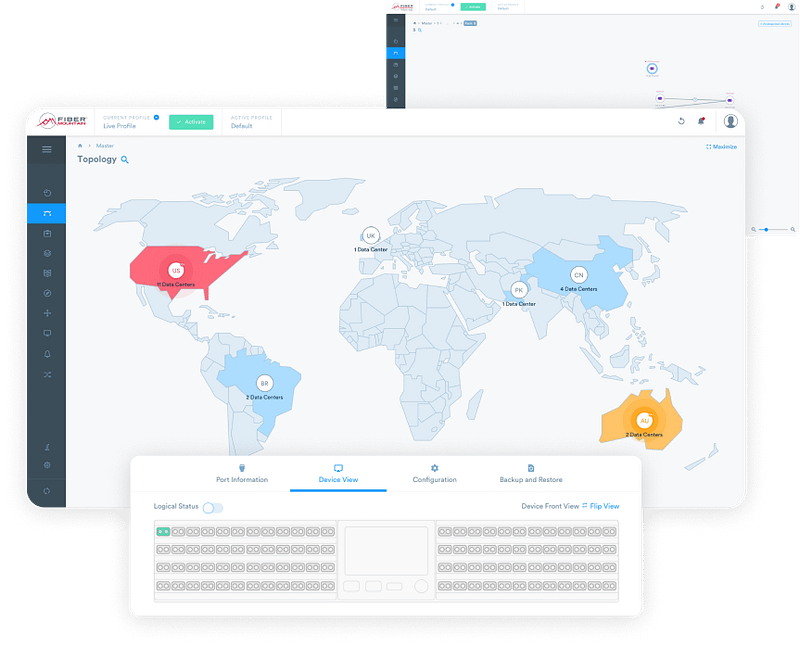Open the Backup and Restore tab

click(531, 474)
